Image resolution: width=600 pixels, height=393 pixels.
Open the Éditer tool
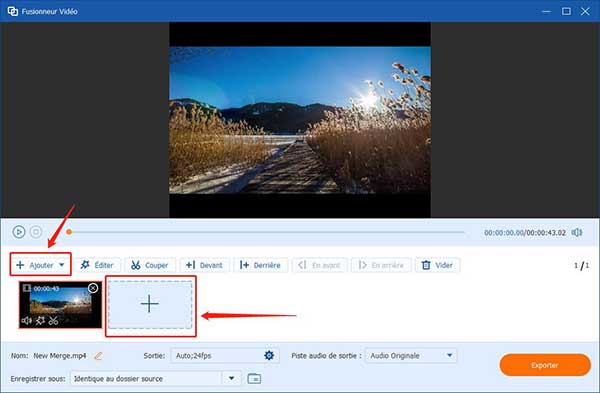[98, 265]
